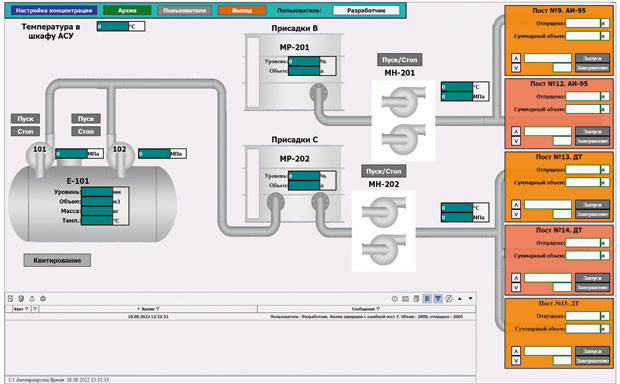Image resolution: width=620 pixels, height=384 pixels.
Task: Stop pump 101 with Стоп
Action: pos(25,131)
